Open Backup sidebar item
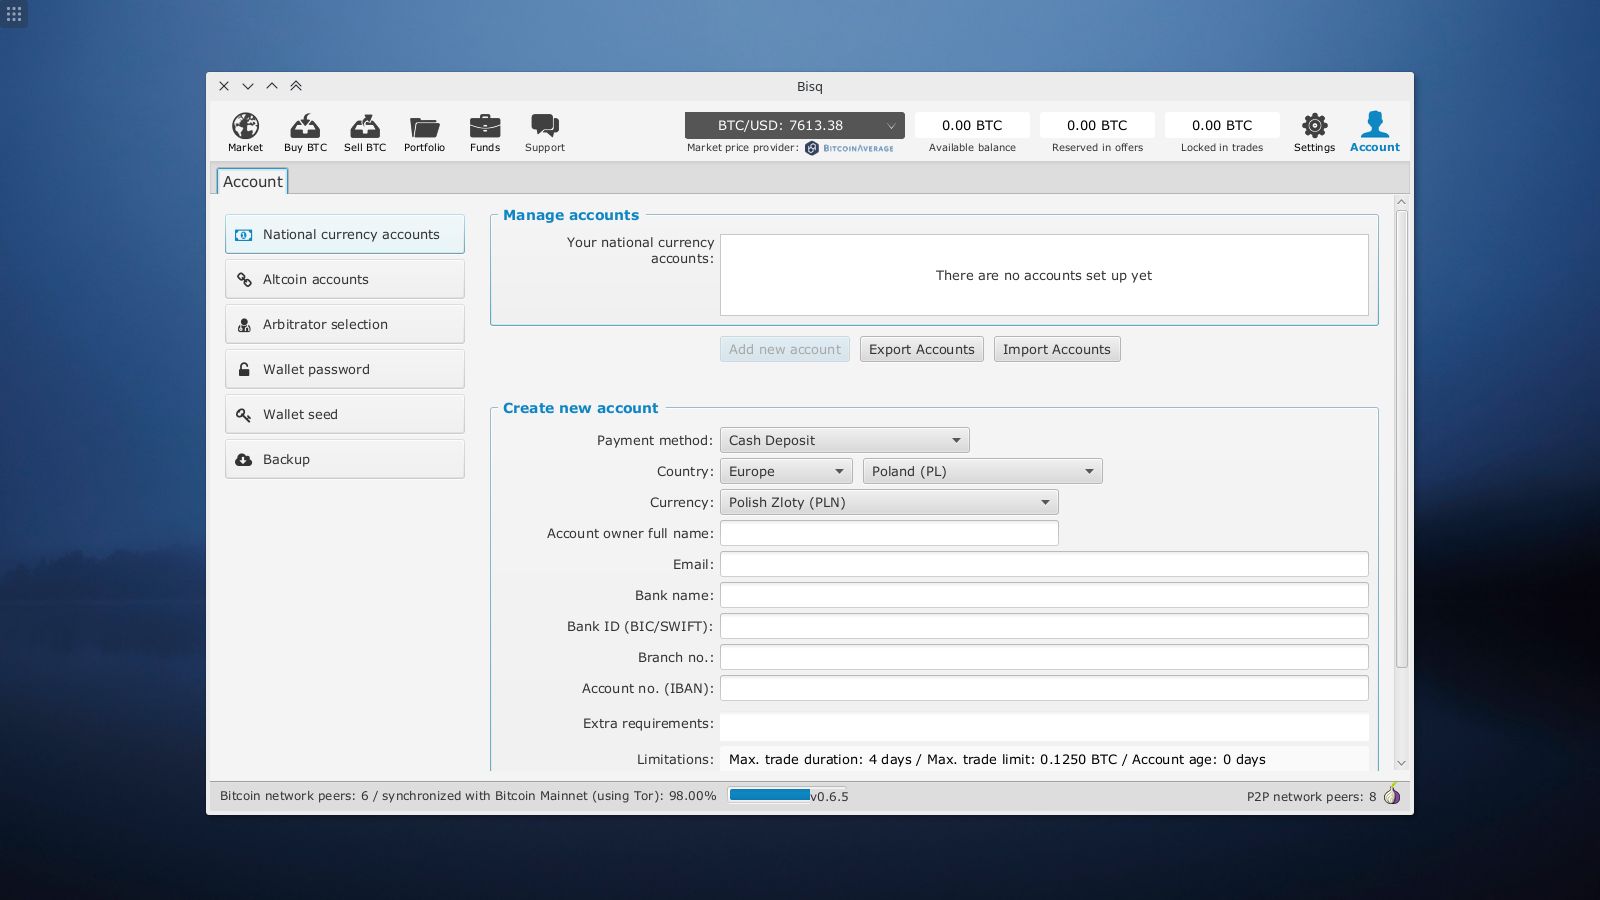The width and height of the screenshot is (1600, 900). (x=345, y=459)
